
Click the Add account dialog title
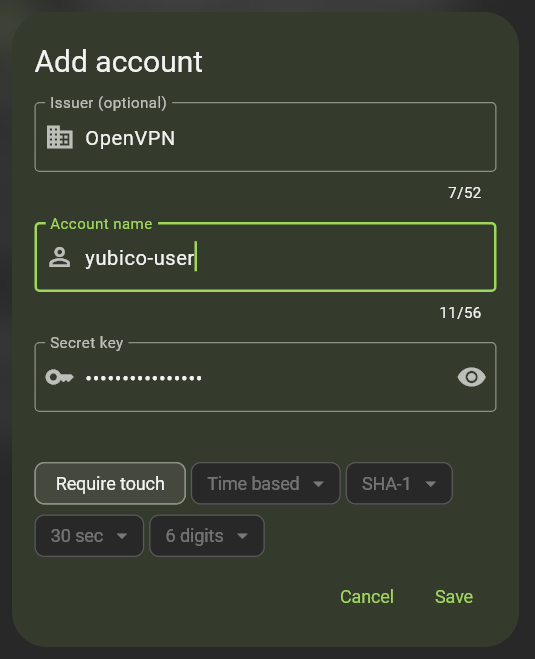click(119, 62)
